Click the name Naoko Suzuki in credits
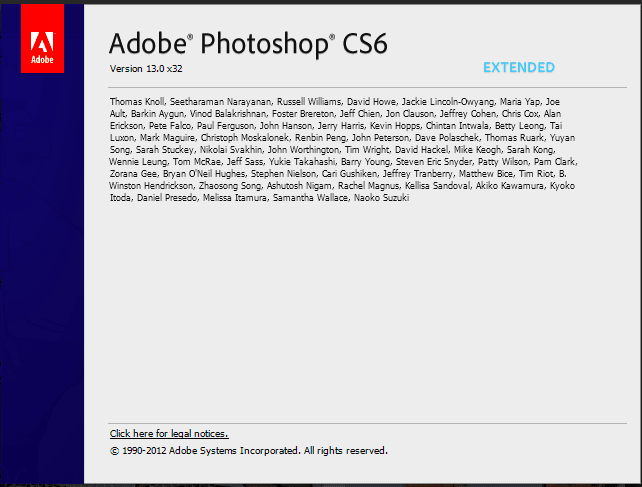The image size is (642, 487). 381,198
